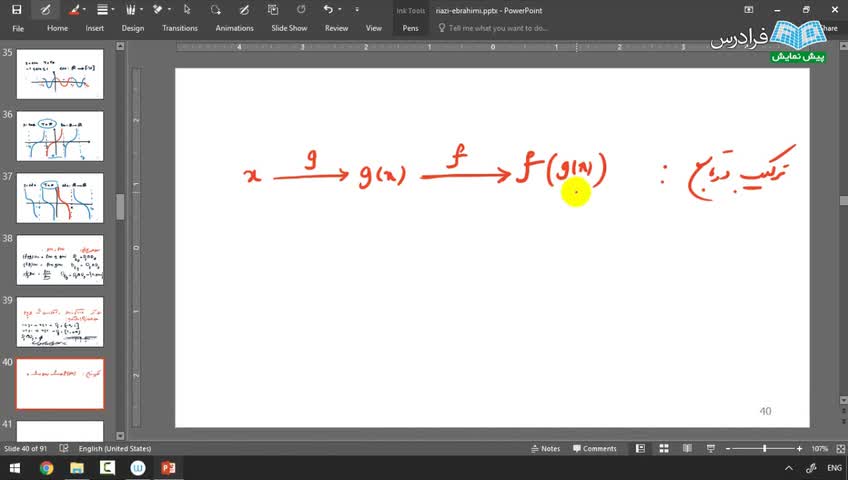Fit slide to current window
Image resolution: width=848 pixels, height=480 pixels.
point(840,449)
